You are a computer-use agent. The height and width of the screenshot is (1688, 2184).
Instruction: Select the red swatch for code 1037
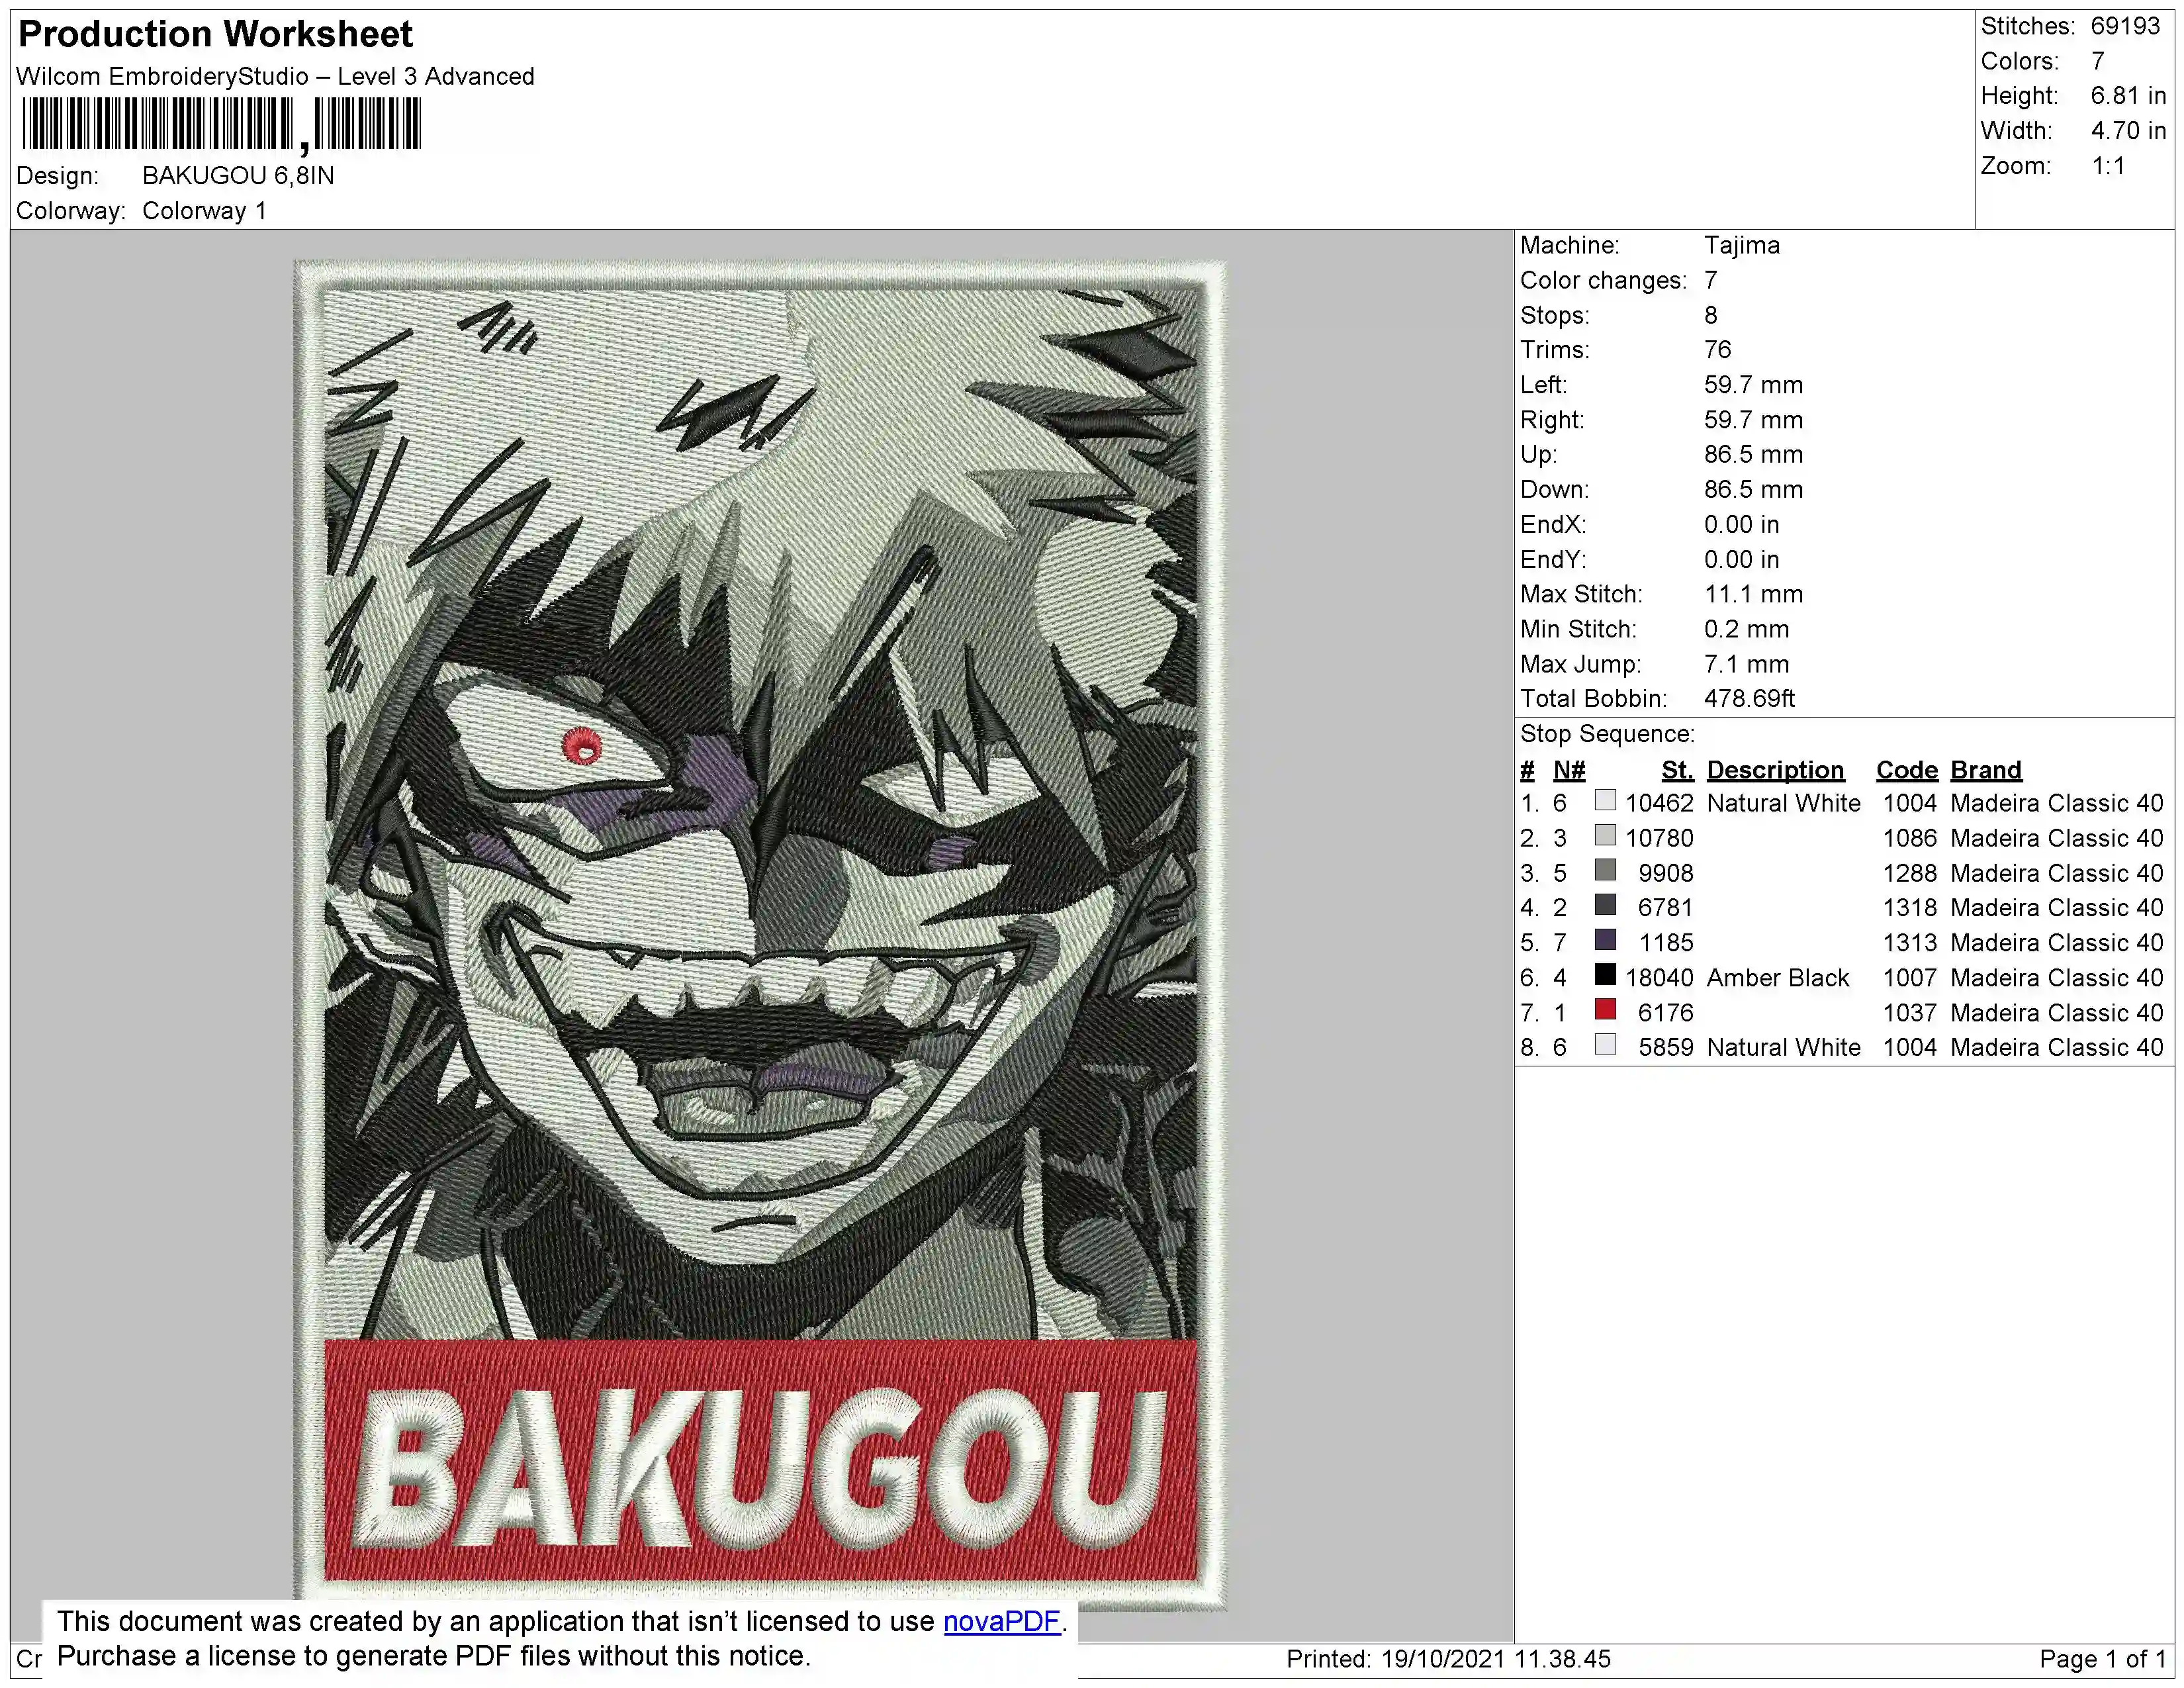pos(1605,1010)
